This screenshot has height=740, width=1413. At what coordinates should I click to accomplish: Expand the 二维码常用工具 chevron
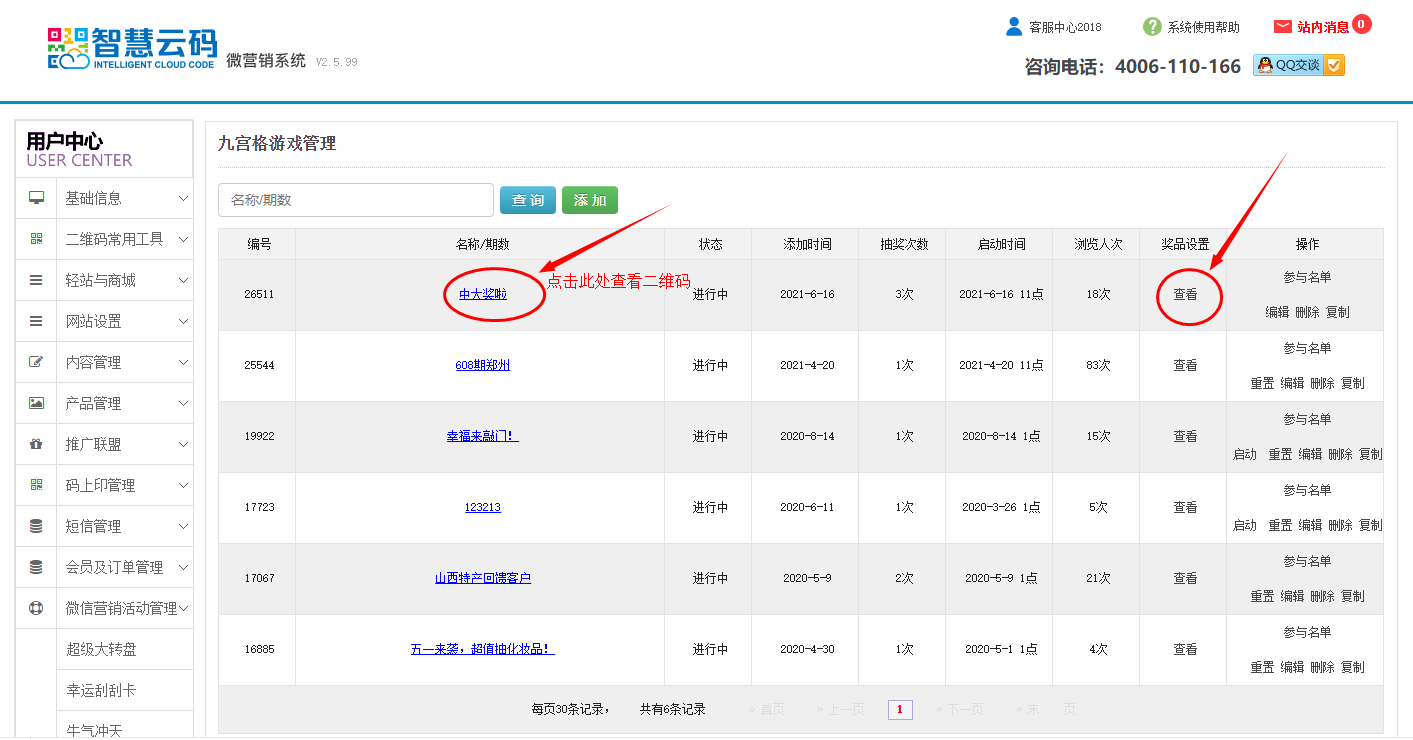[183, 239]
